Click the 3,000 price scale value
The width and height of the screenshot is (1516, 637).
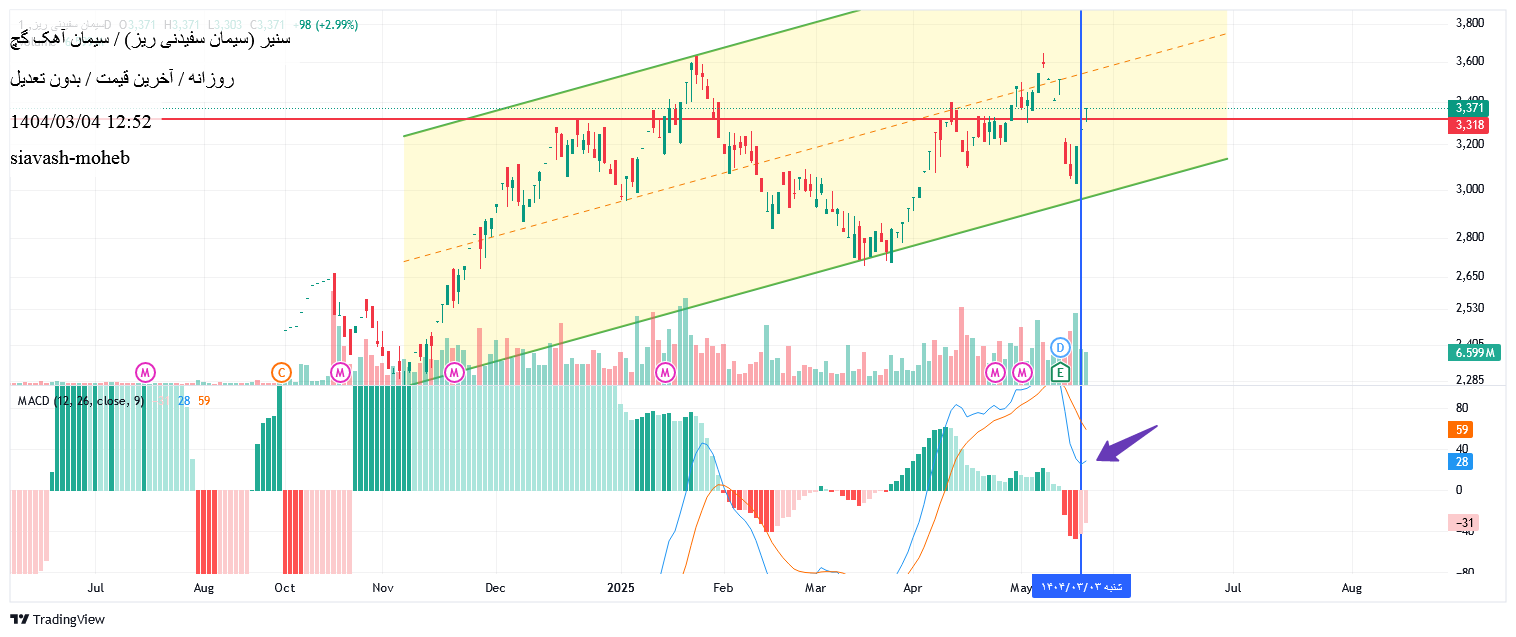click(1469, 188)
